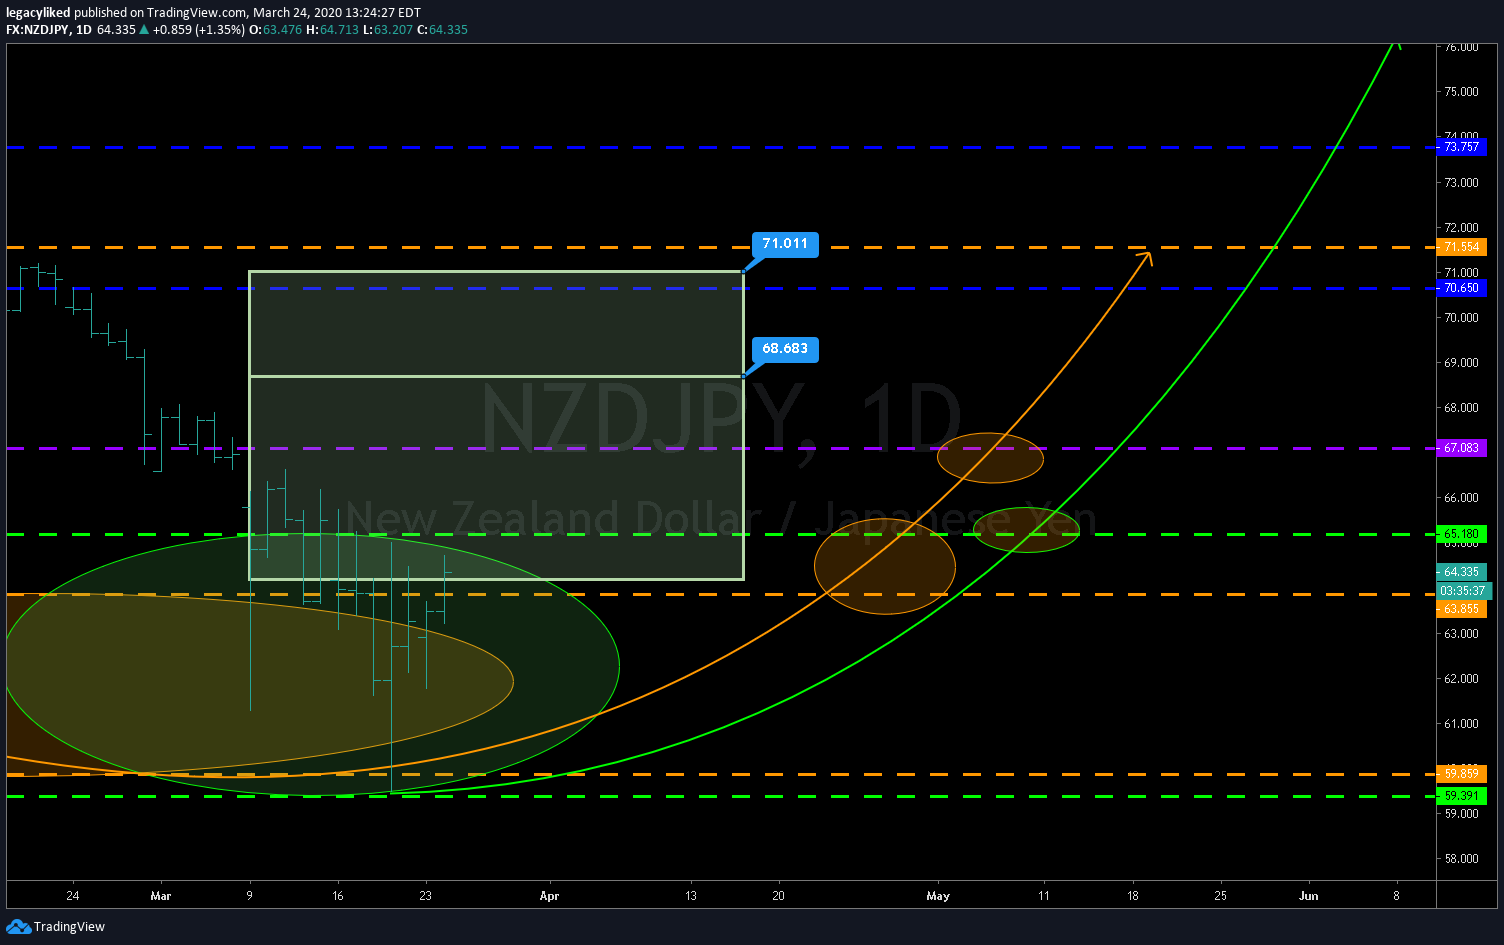Click the 76.000 price axis value
The height and width of the screenshot is (945, 1504).
1461,47
